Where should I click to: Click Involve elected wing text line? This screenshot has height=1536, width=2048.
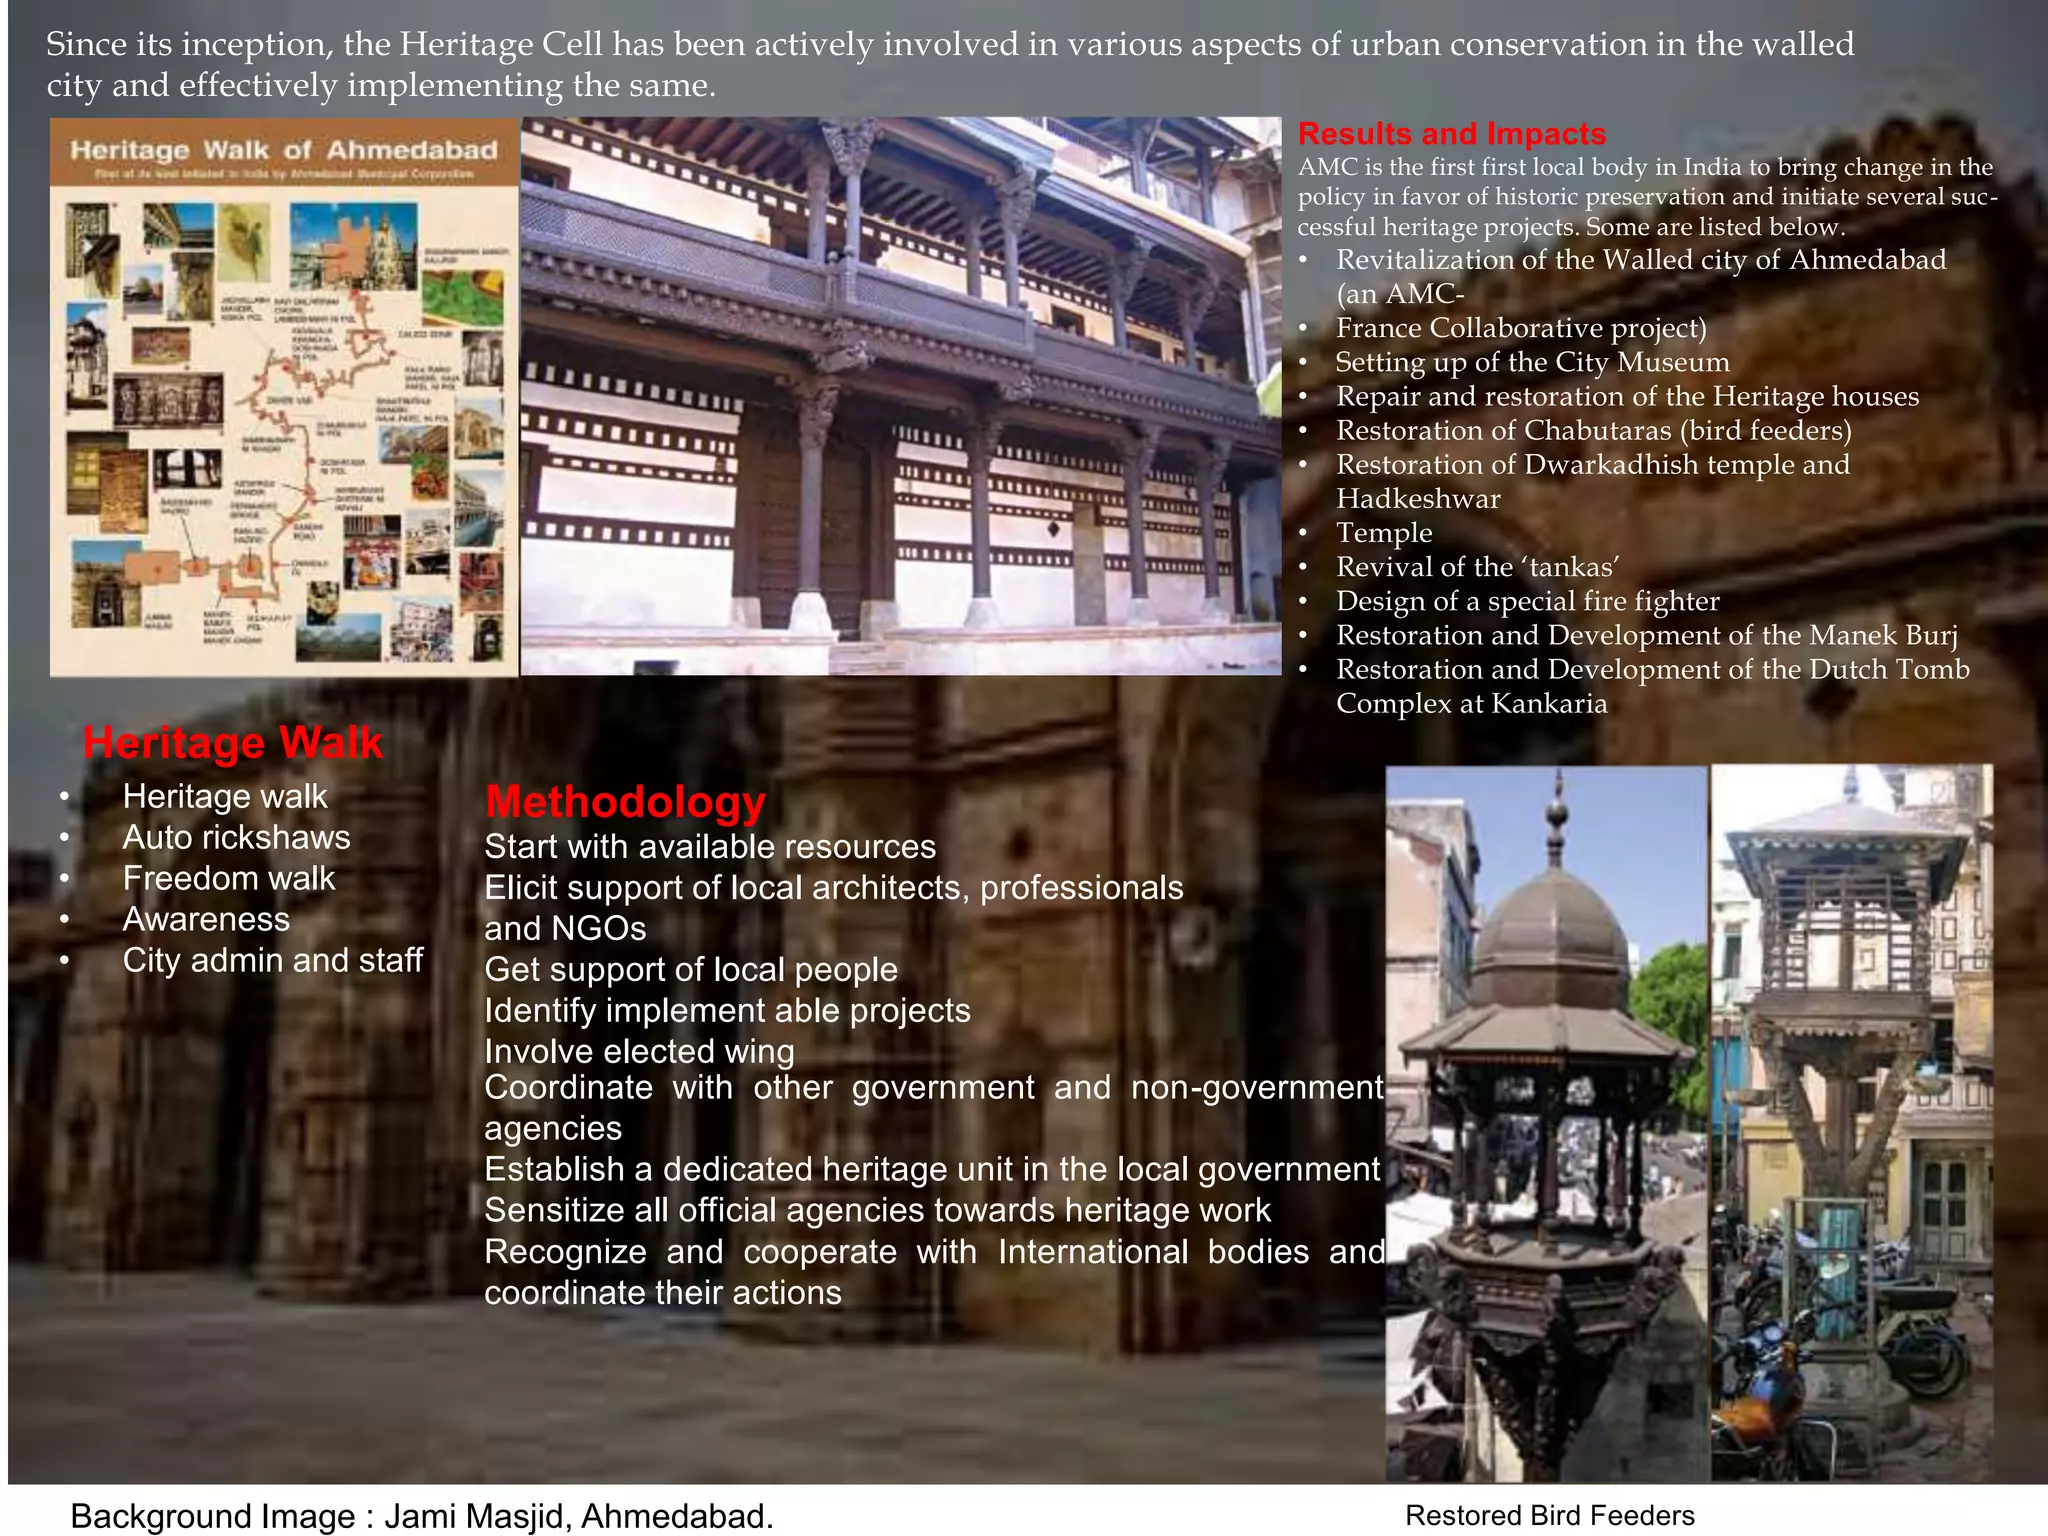639,1052
